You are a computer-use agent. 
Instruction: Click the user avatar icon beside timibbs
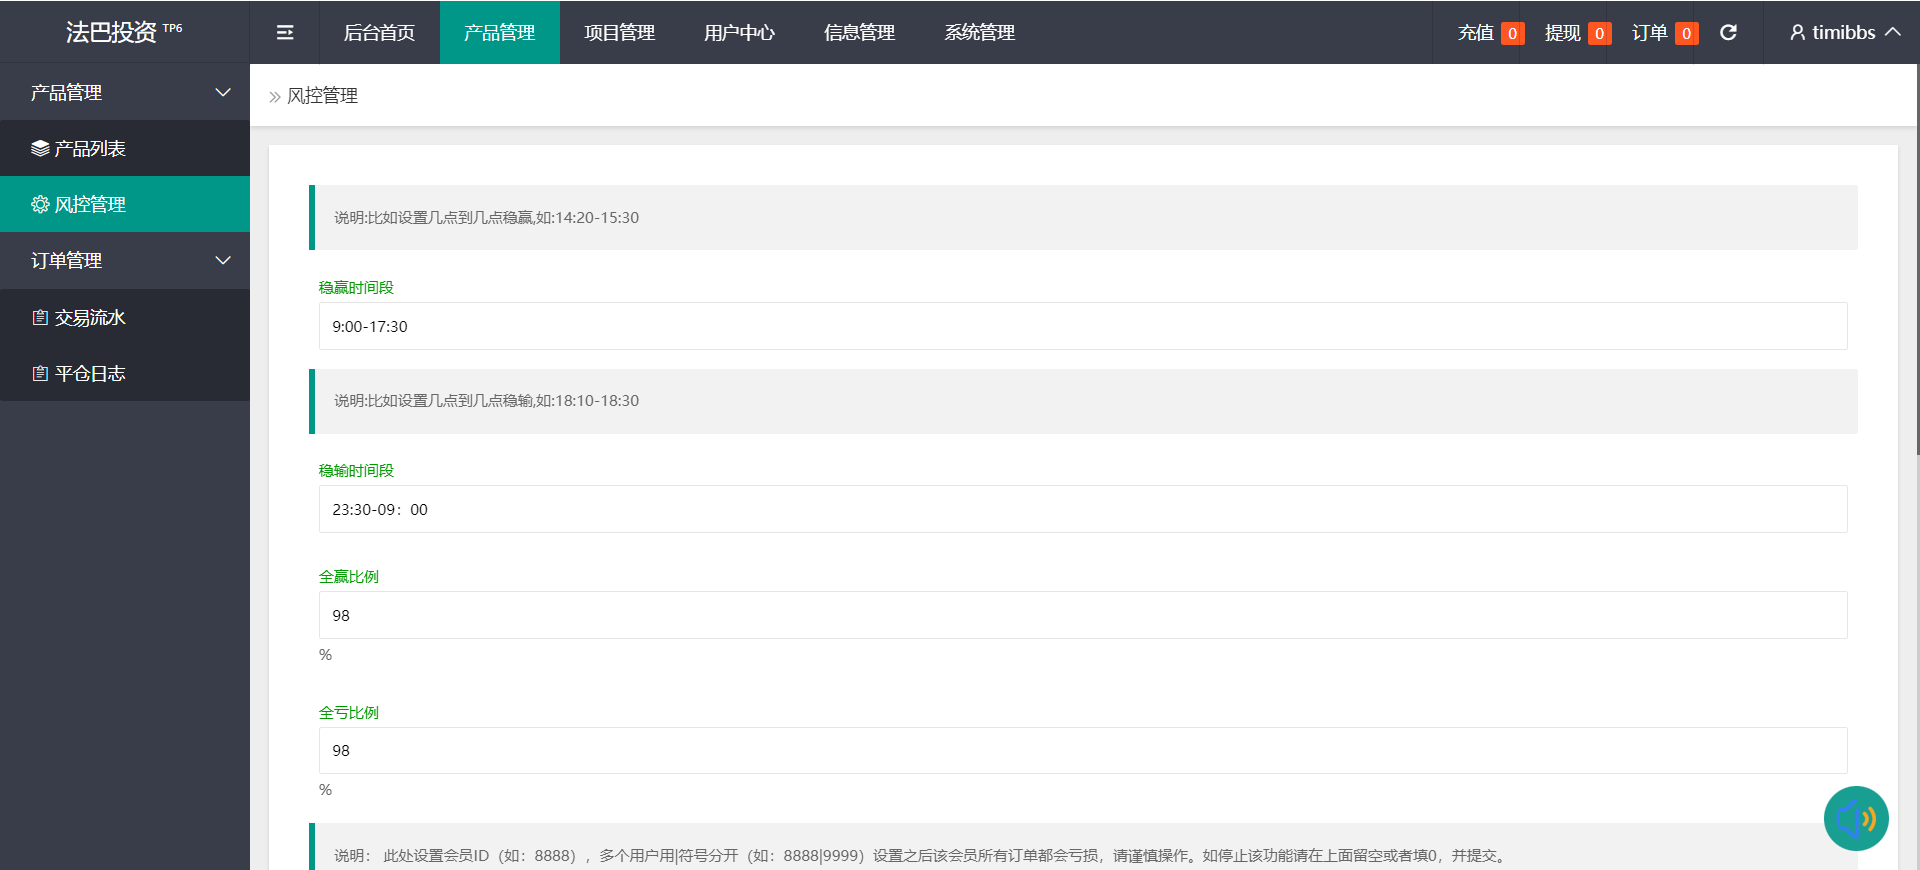click(1797, 33)
